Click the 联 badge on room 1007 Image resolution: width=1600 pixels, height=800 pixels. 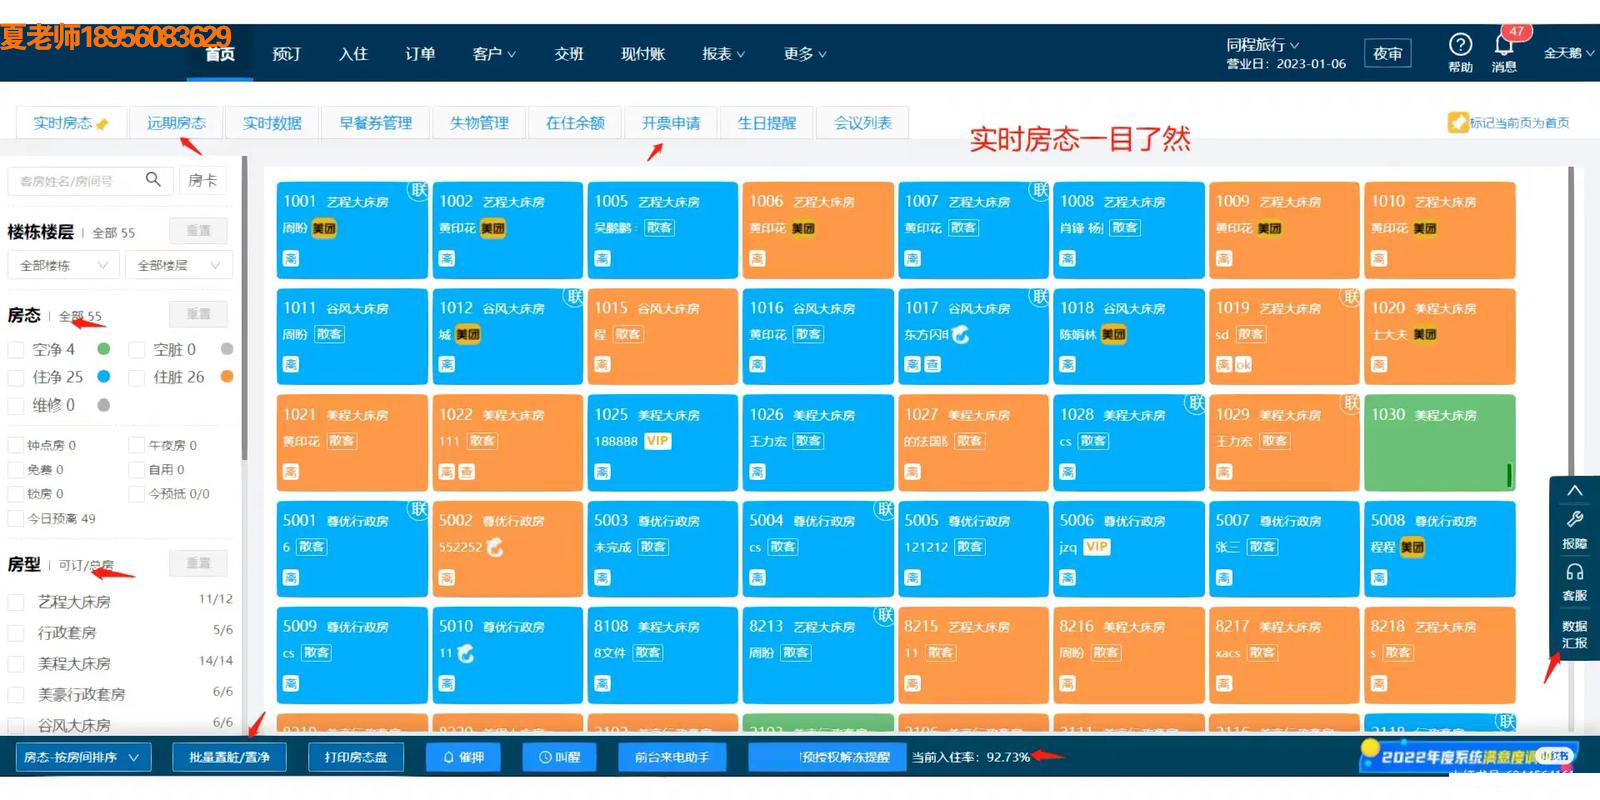click(1040, 189)
